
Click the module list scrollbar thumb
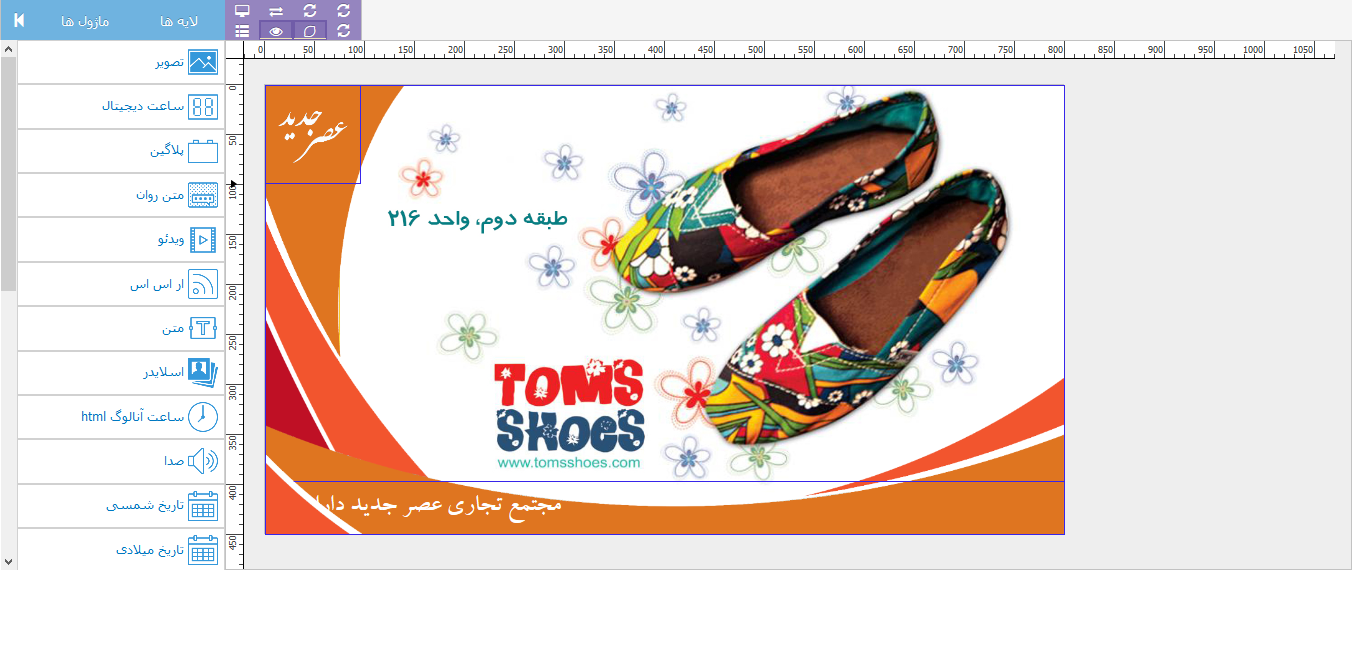8,173
